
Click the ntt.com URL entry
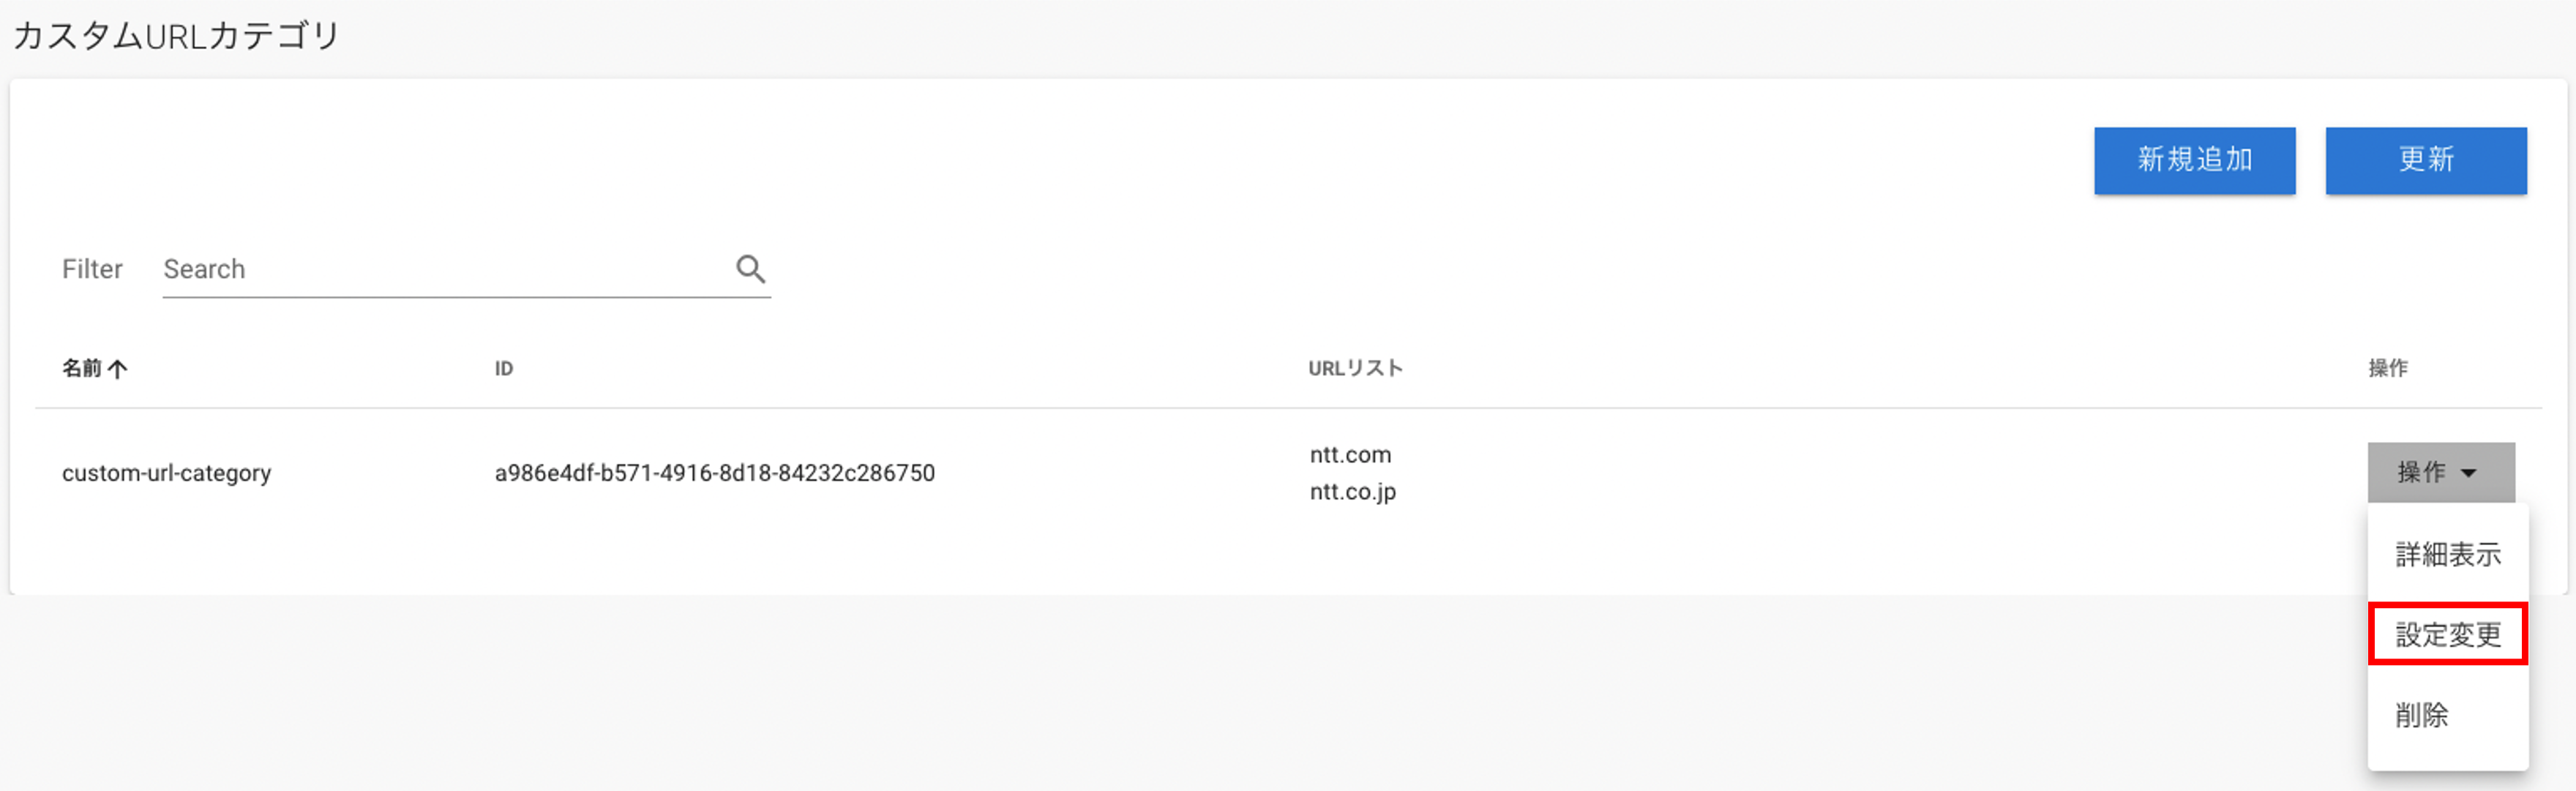click(x=1350, y=455)
